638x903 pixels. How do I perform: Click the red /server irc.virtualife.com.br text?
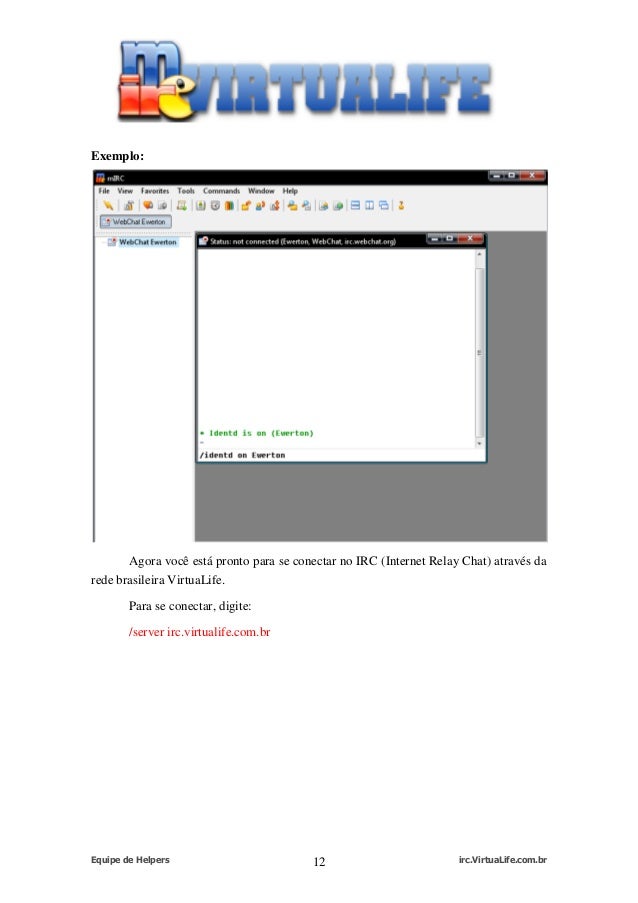coord(199,632)
